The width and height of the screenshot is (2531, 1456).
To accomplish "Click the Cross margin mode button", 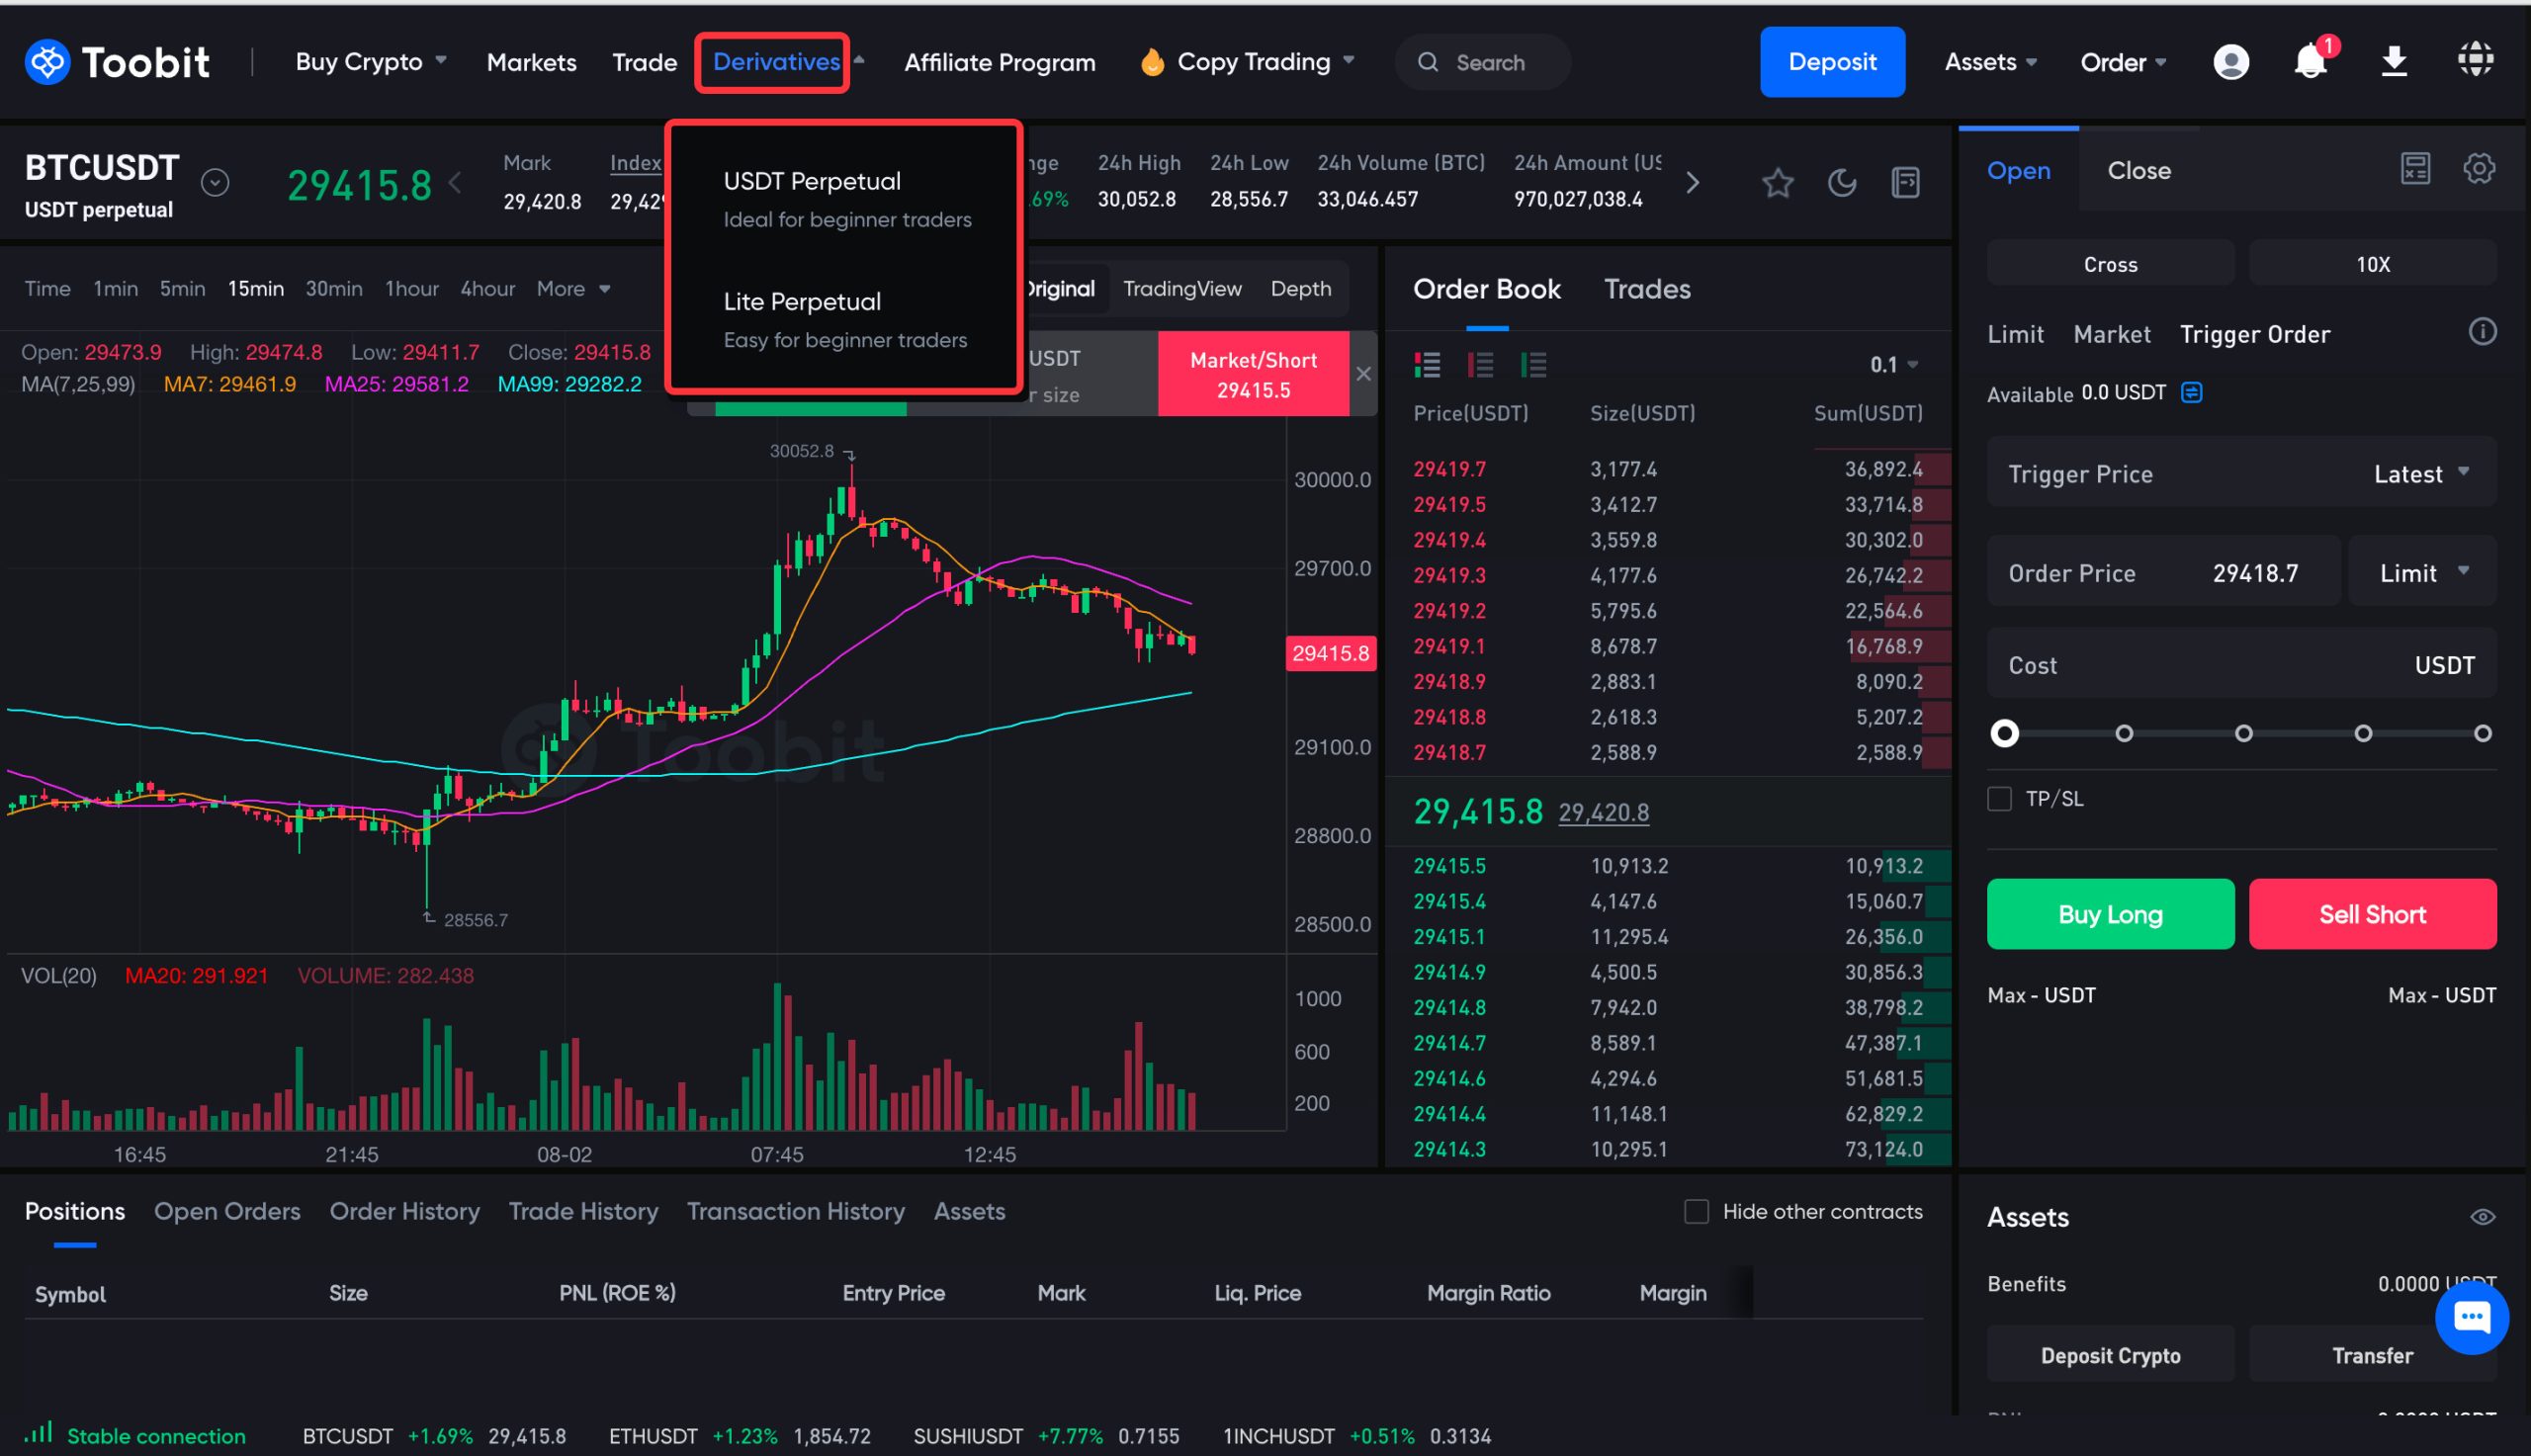I will 2110,264.
